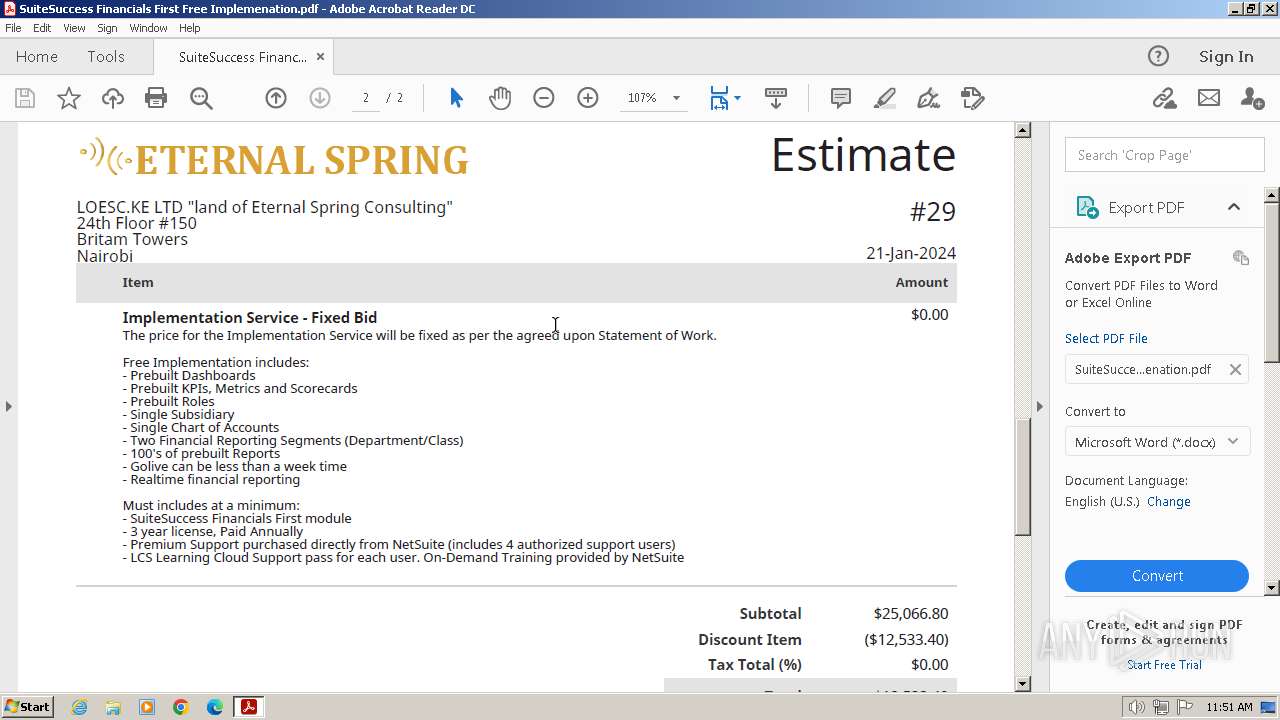
Task: Upload file to Adobe cloud
Action: [113, 98]
